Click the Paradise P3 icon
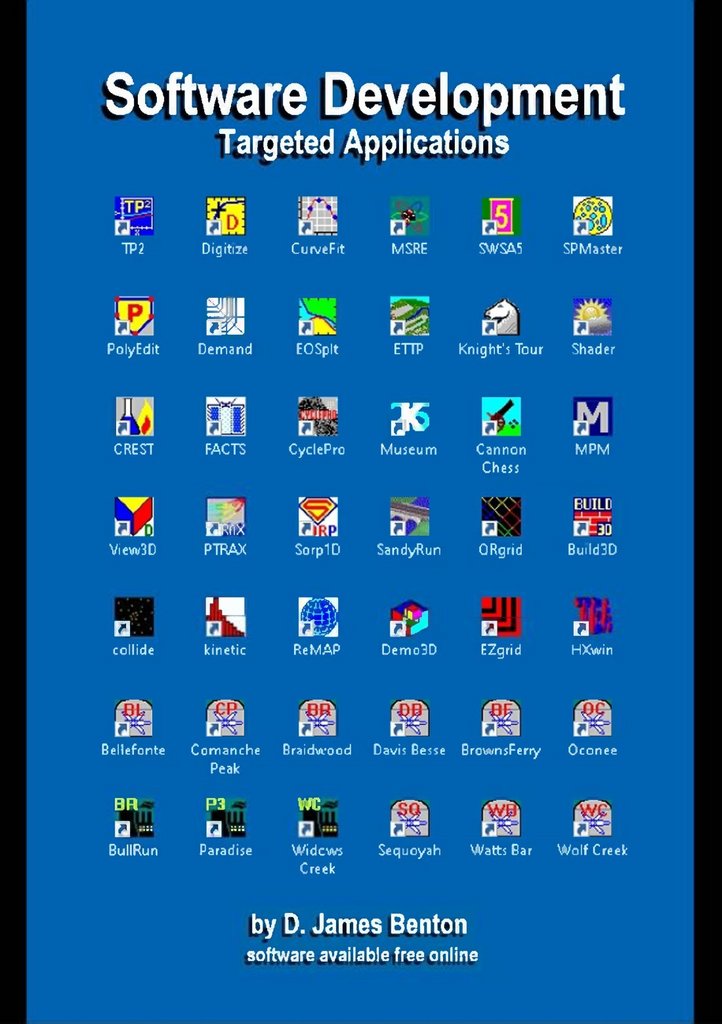 tap(225, 817)
